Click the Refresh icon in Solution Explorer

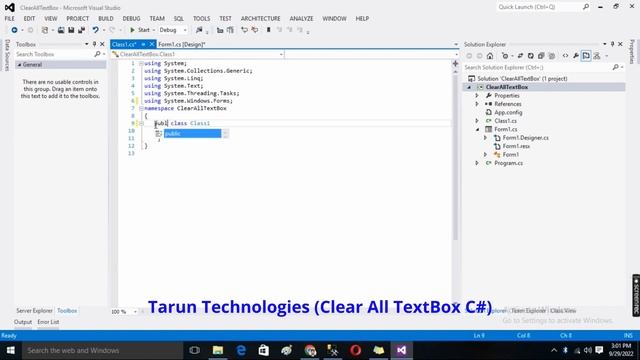(x=531, y=56)
